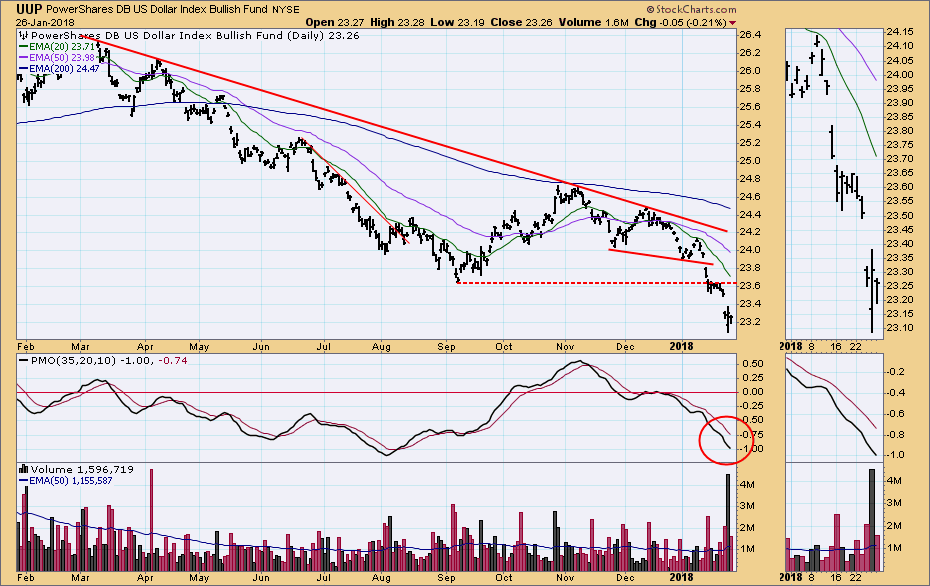Viewport: 930px width, 586px height.
Task: Click the EMA(200) 24.47 legend entry
Action: click(65, 69)
